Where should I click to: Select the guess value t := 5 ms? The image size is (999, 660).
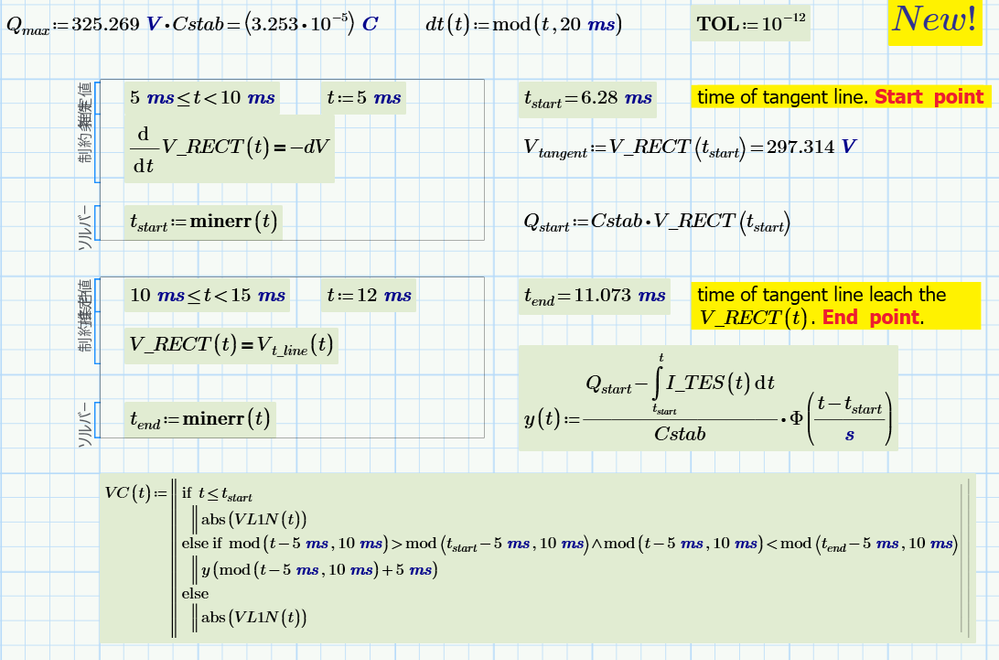point(364,98)
